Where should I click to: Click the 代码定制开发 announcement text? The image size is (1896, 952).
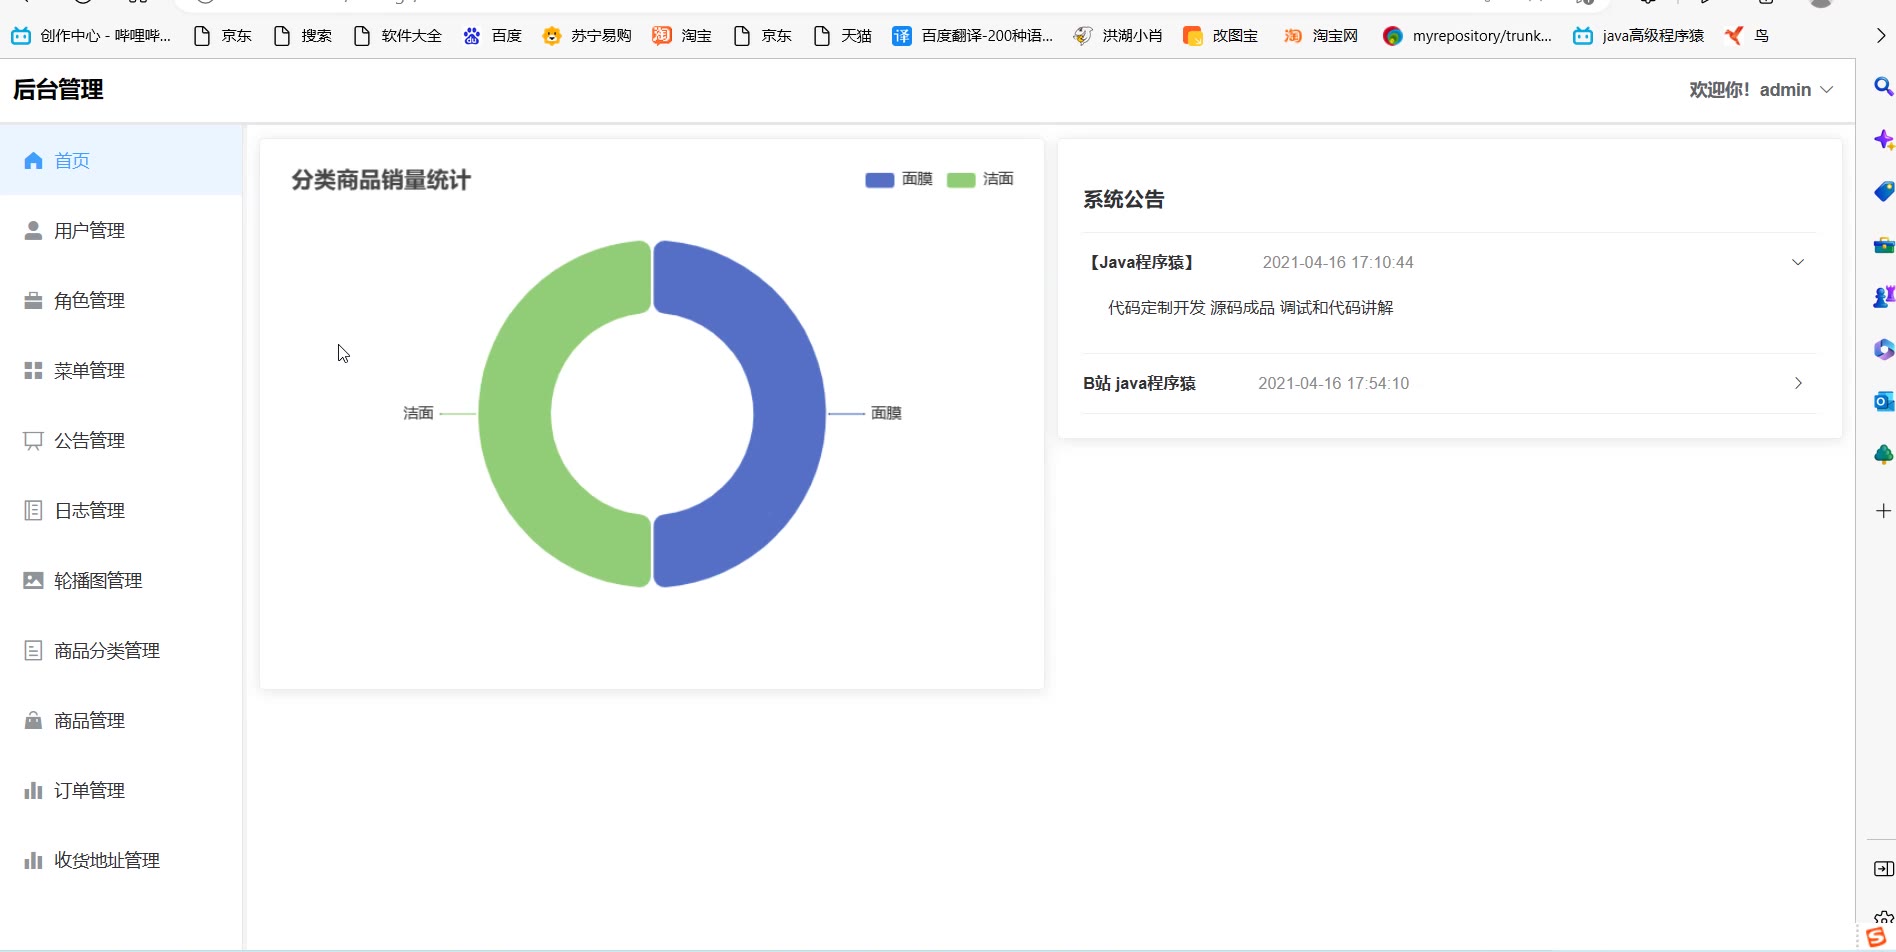click(x=1250, y=308)
